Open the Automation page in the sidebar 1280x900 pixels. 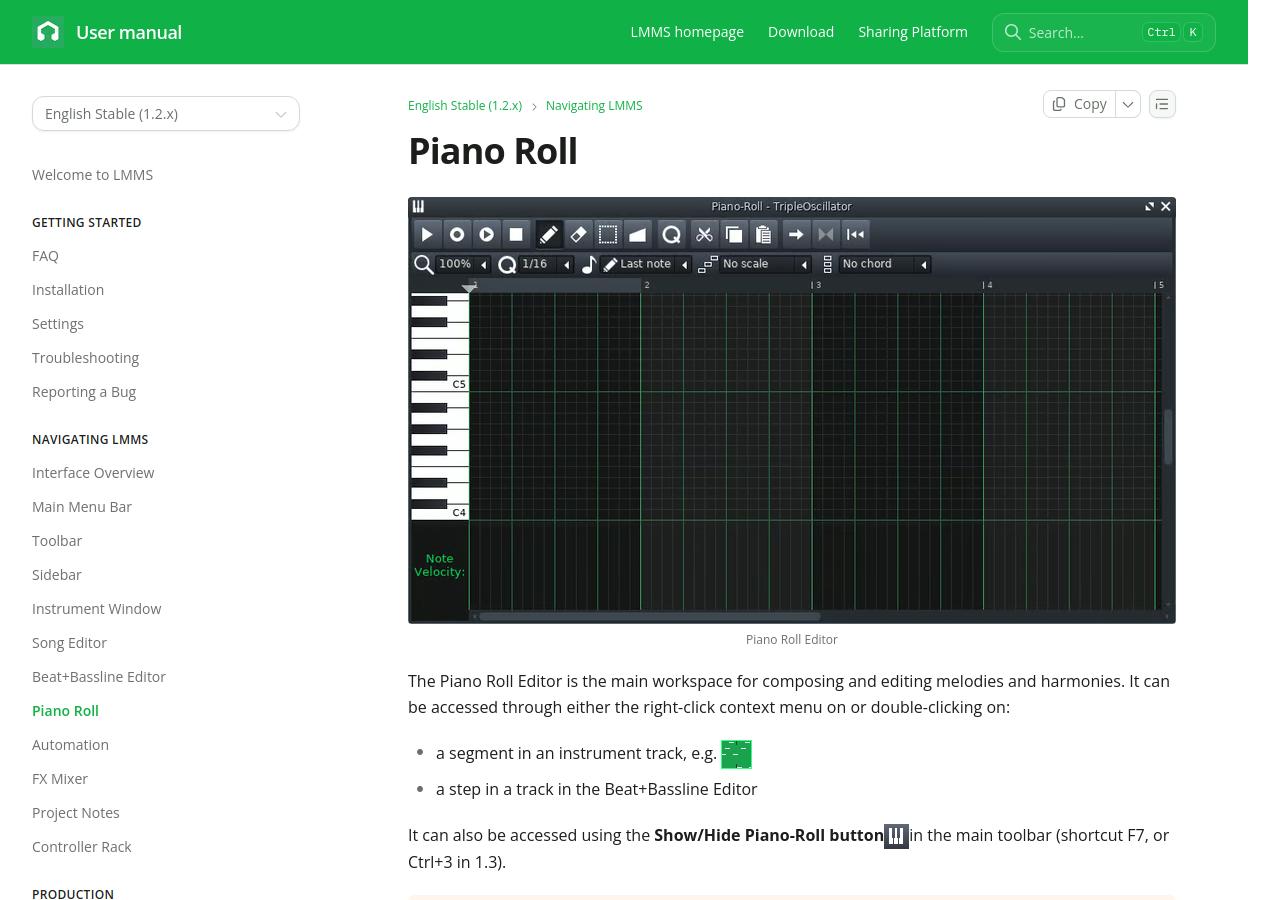coord(70,745)
